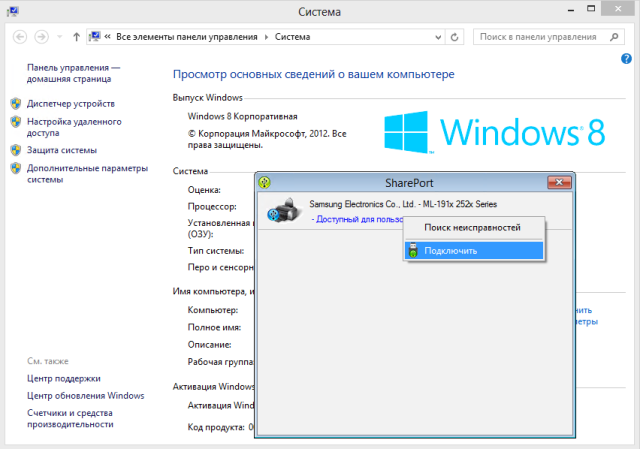Click the control panel icon in address bar
This screenshot has width=640, height=449.
[x=95, y=37]
